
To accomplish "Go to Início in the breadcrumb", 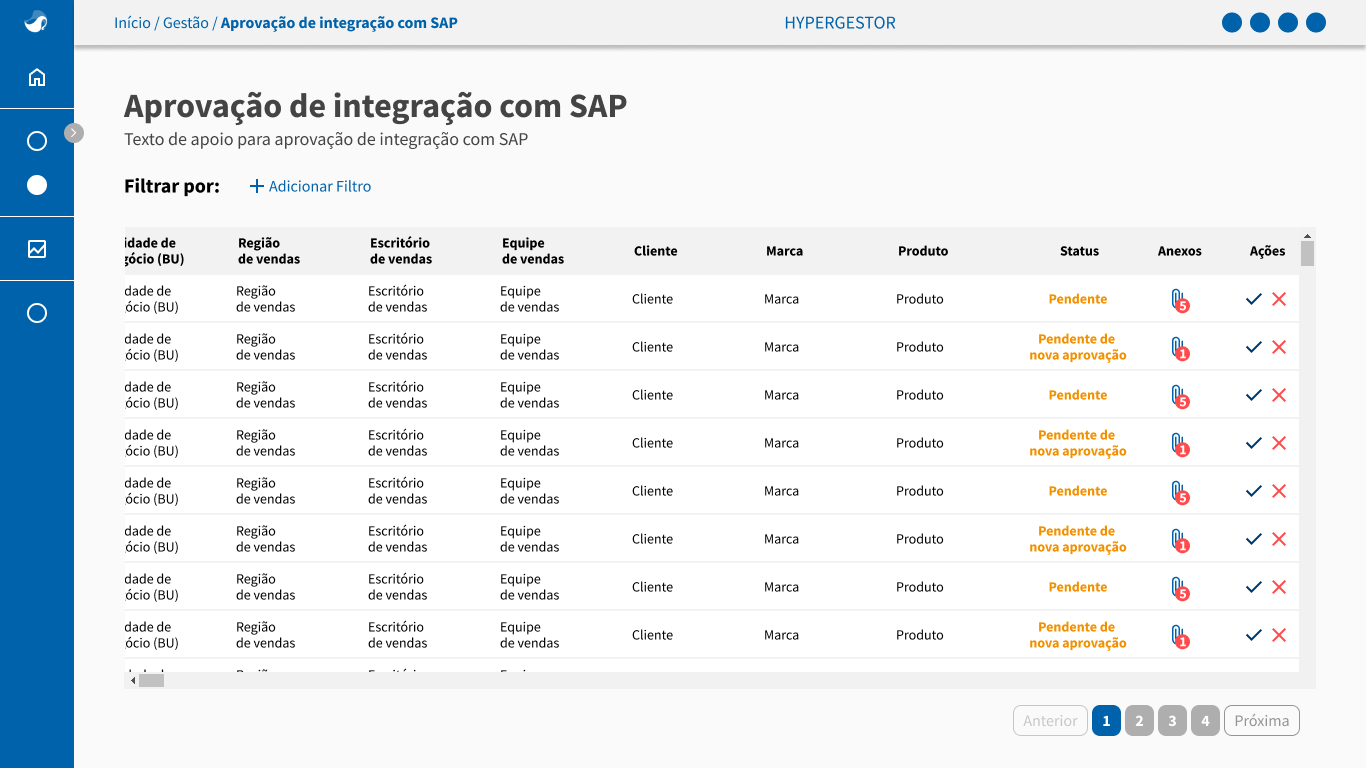I will point(132,22).
